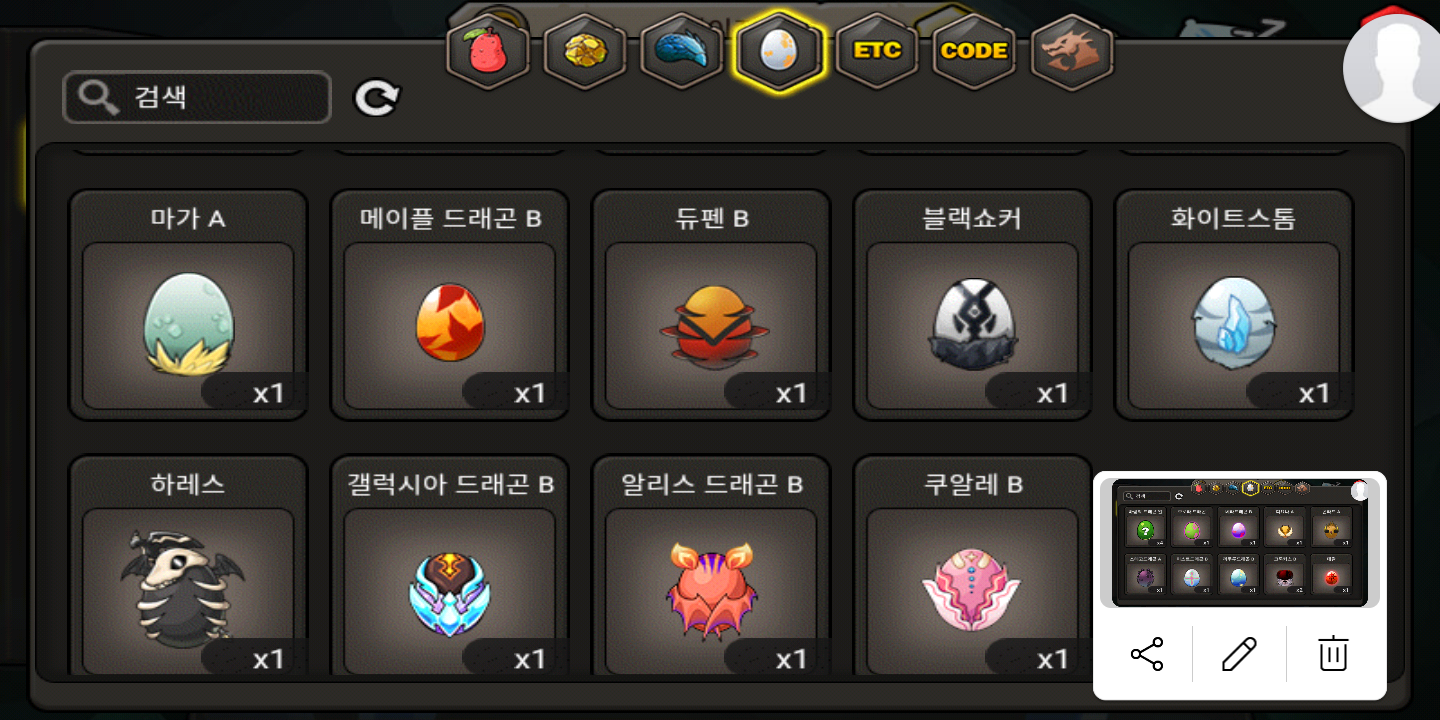This screenshot has height=720, width=1440.
Task: Select the brown dragon head tab
Action: pyautogui.click(x=1071, y=50)
